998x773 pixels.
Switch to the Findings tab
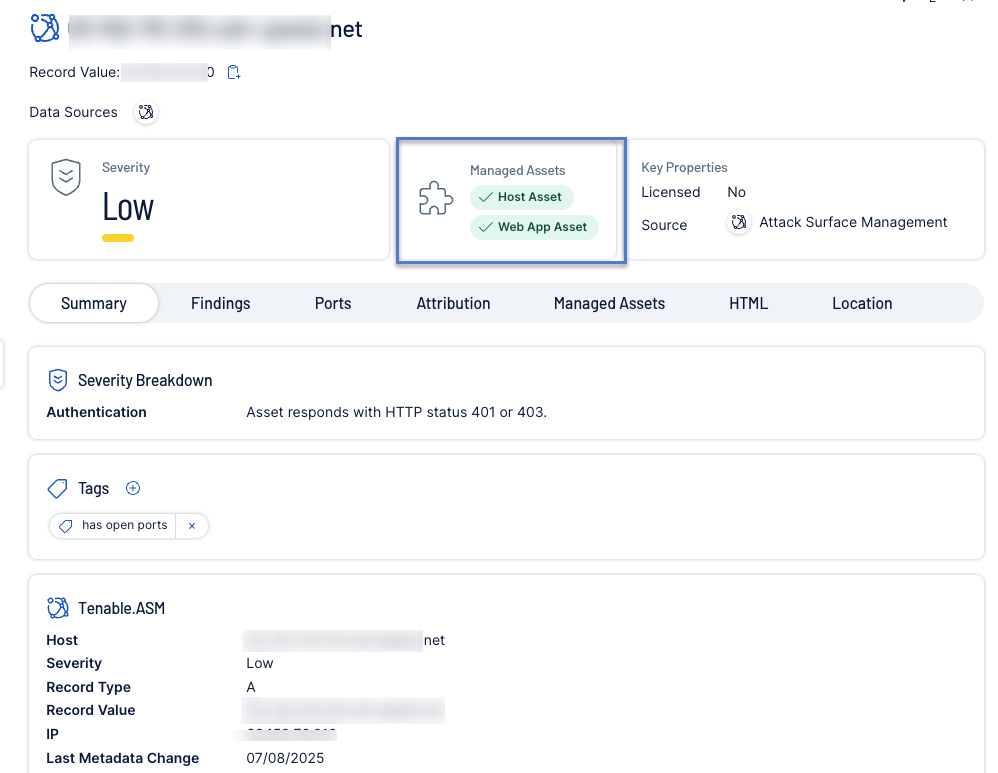tap(220, 303)
